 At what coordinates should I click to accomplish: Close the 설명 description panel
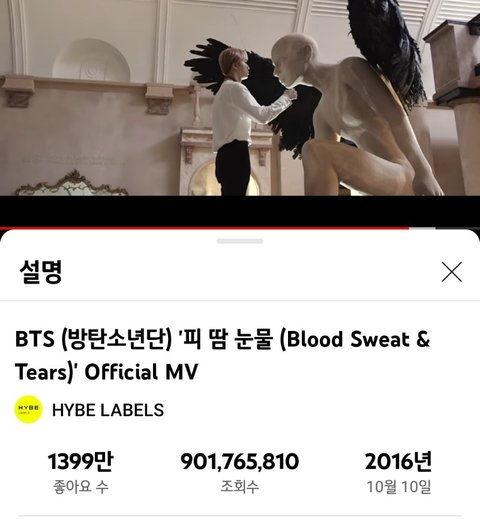(x=452, y=272)
